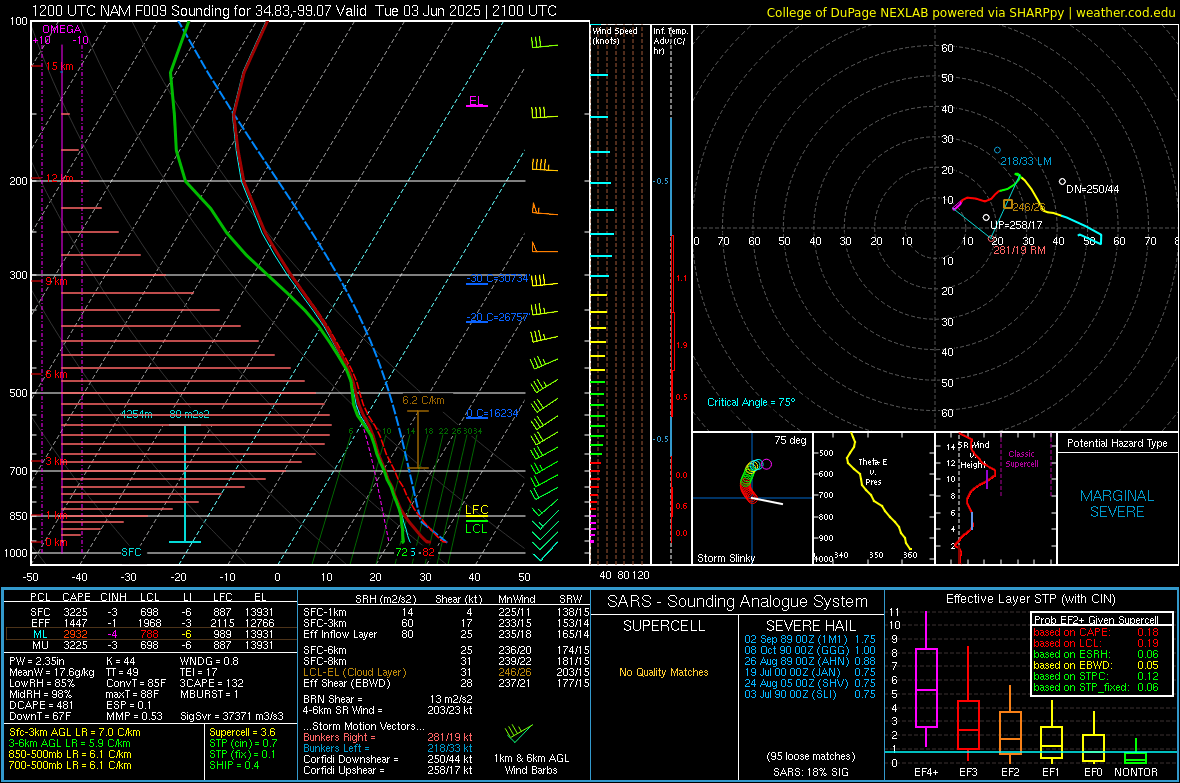The image size is (1180, 783).
Task: Click the 218/33 LM hodograph label
Action: tap(1026, 161)
